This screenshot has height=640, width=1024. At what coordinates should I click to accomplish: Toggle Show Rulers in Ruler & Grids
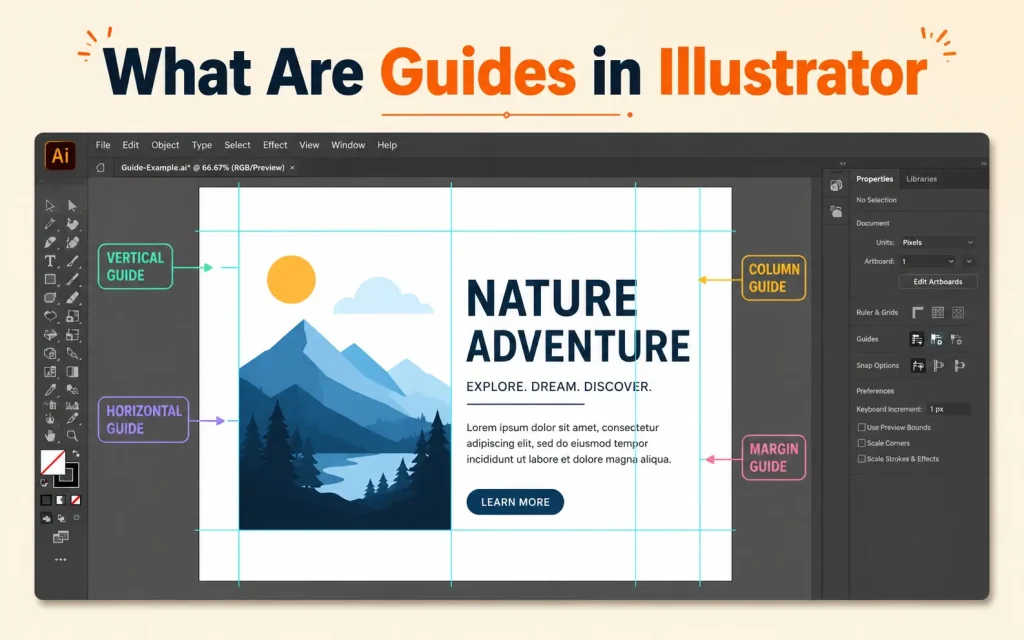(918, 313)
